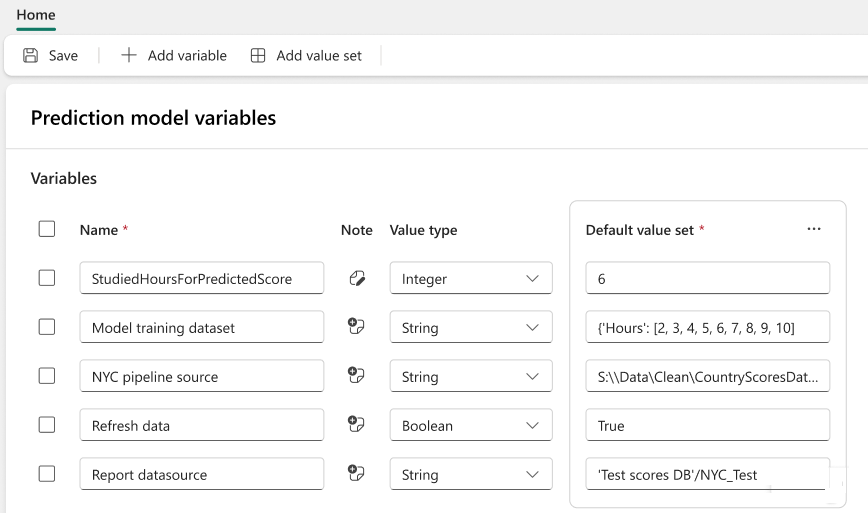Click the Add variable plus icon
This screenshot has height=513, width=868.
tap(129, 56)
